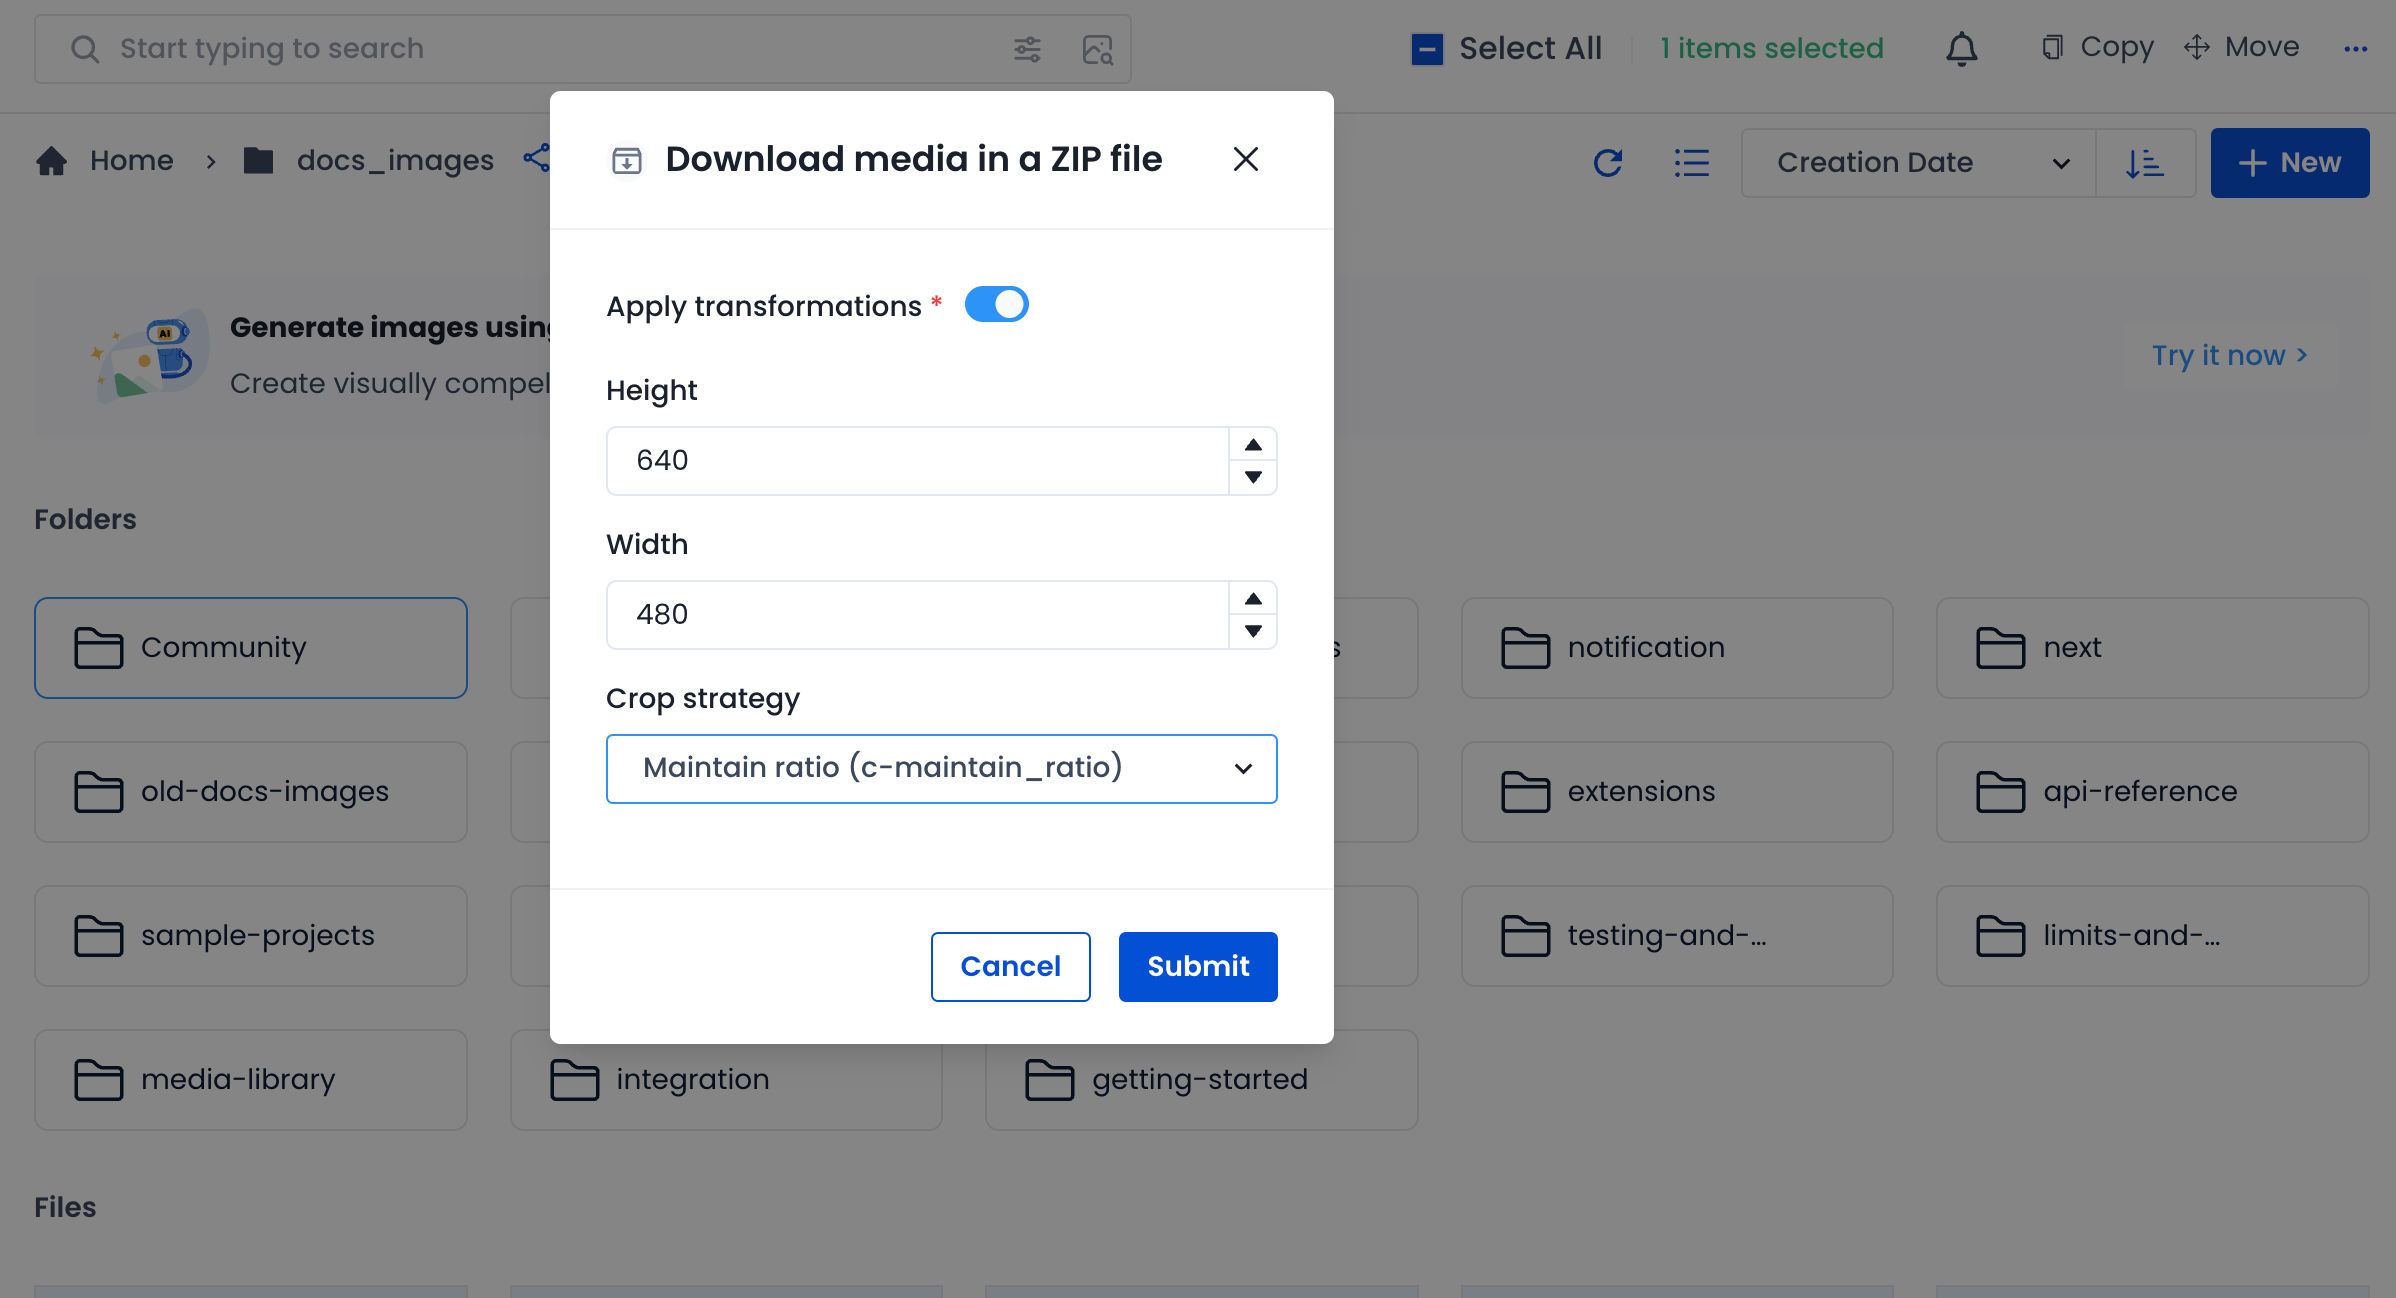Open the Crop strategy dropdown

[941, 769]
